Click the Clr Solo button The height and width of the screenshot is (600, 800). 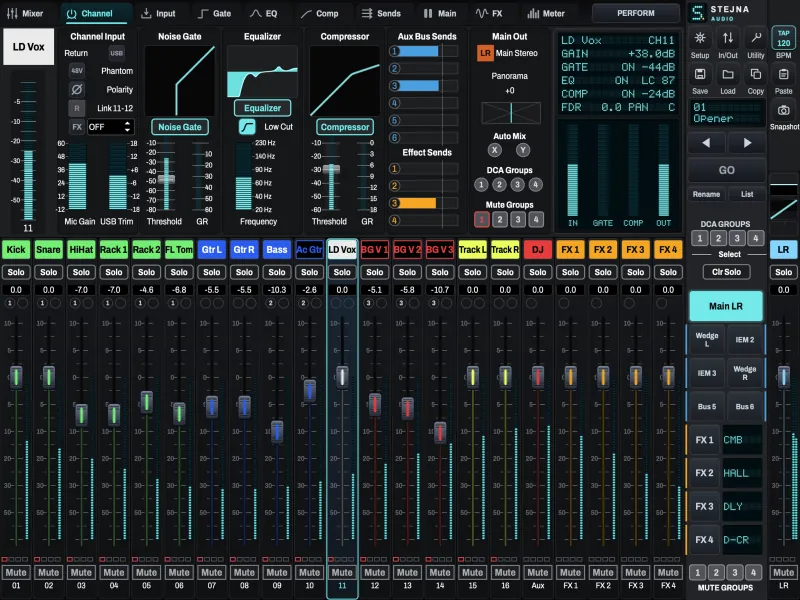pos(726,272)
